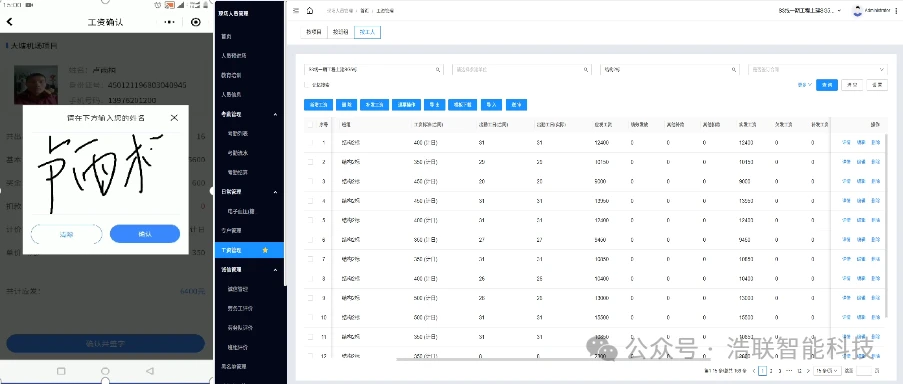Click the 导出 toolbar button
Viewport: 903px width, 384px height.
pos(434,105)
